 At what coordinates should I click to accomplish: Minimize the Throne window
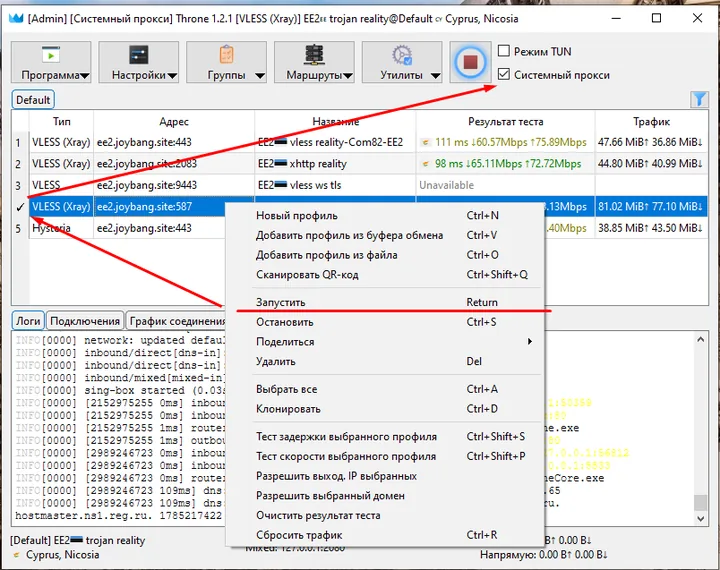coord(616,18)
